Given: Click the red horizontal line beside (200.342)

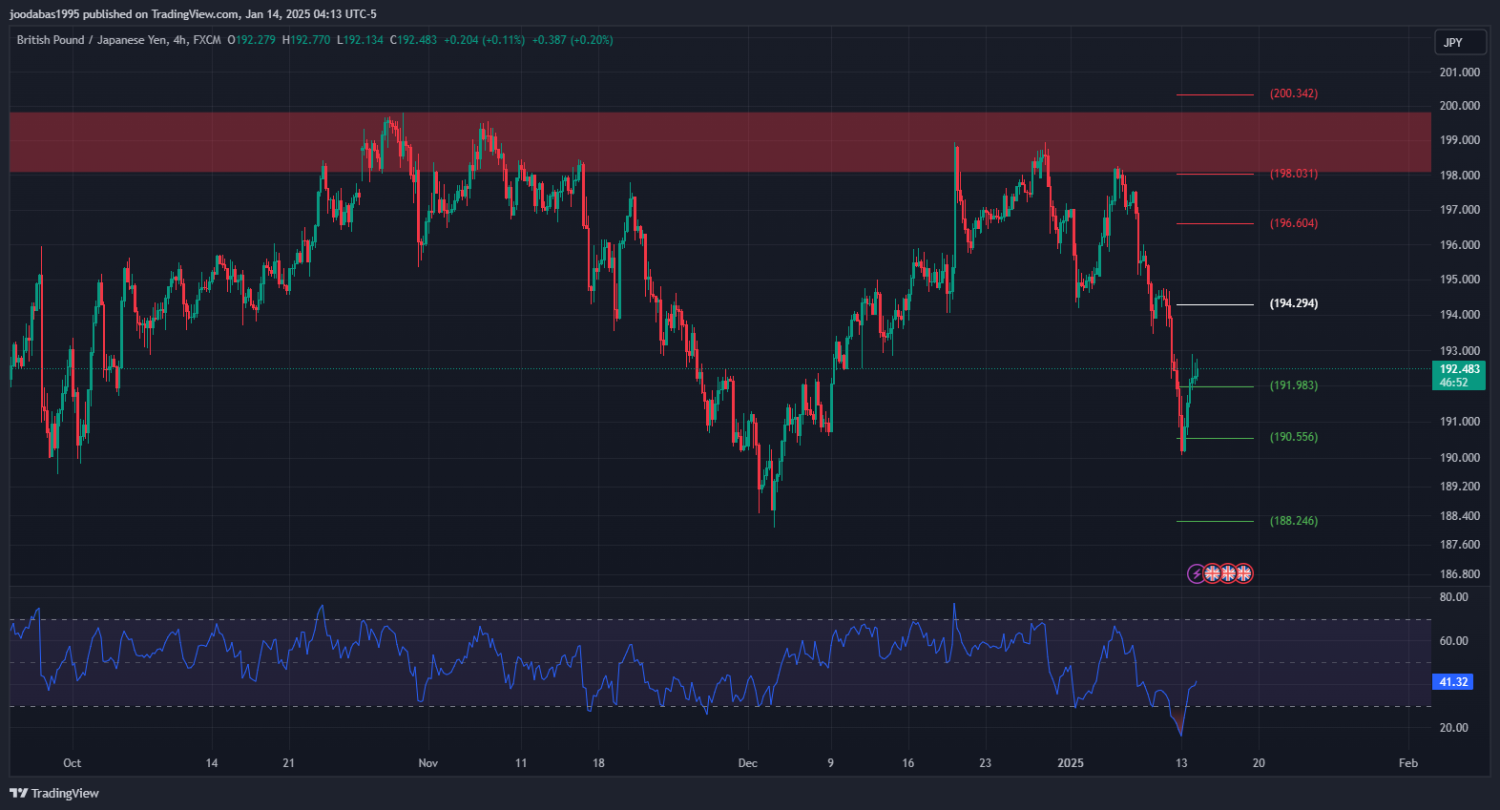Looking at the screenshot, I should click(1214, 95).
